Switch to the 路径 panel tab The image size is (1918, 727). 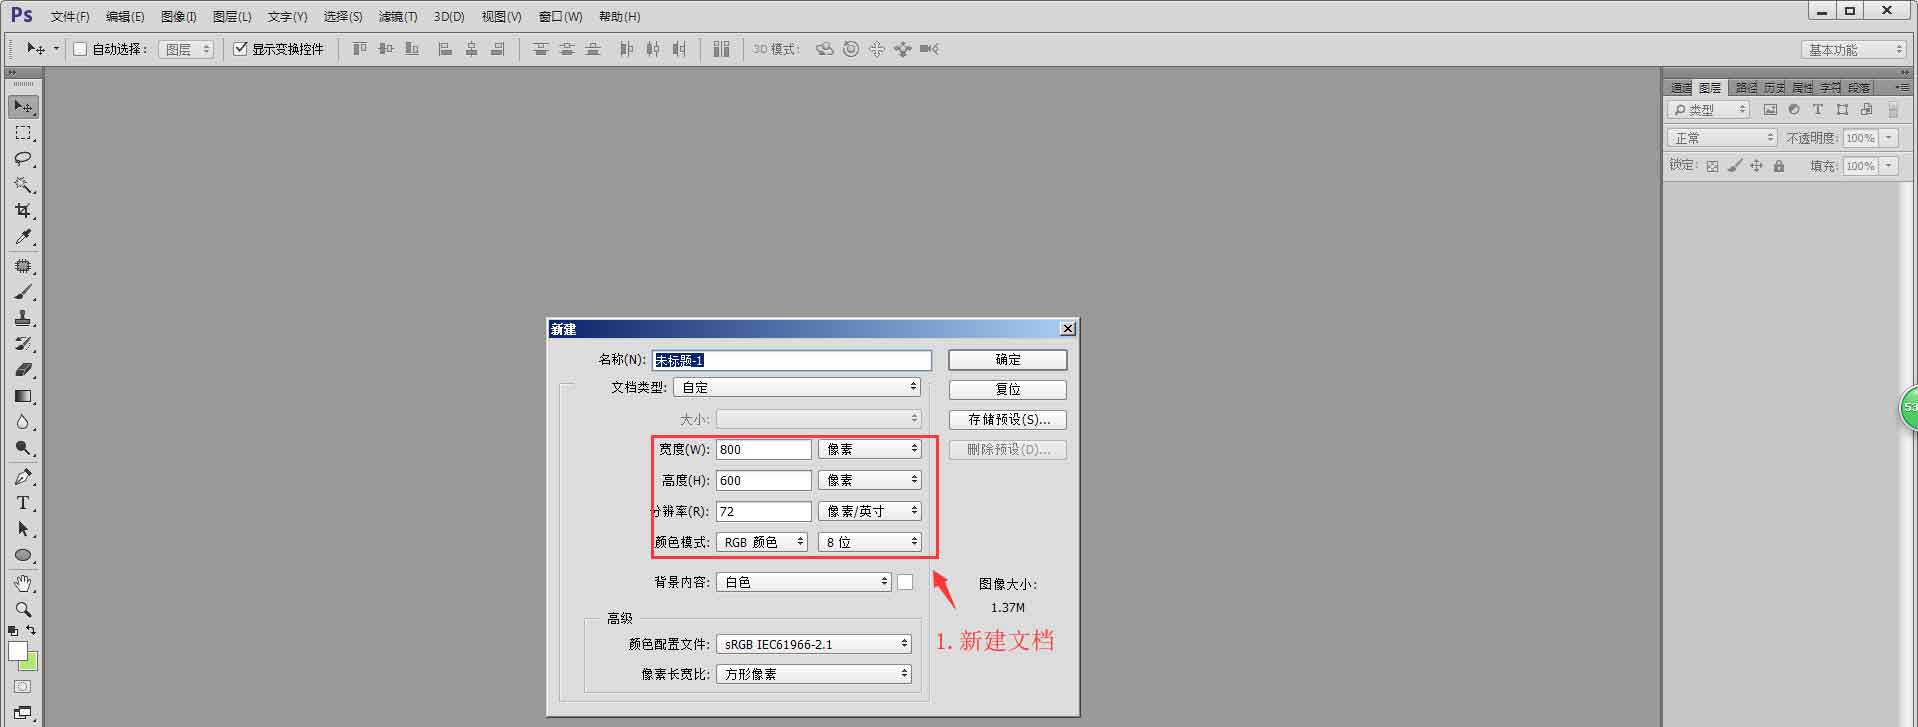coord(1746,88)
